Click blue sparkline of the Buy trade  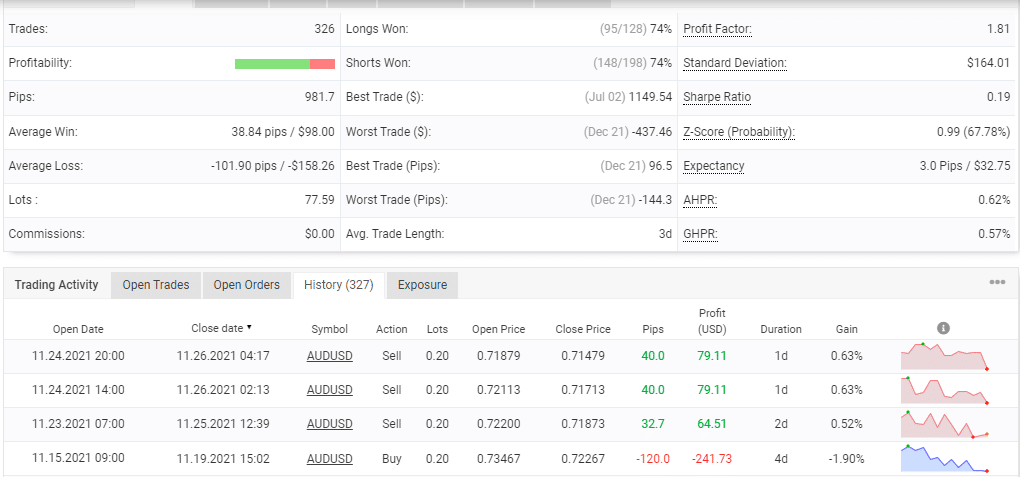click(x=944, y=459)
